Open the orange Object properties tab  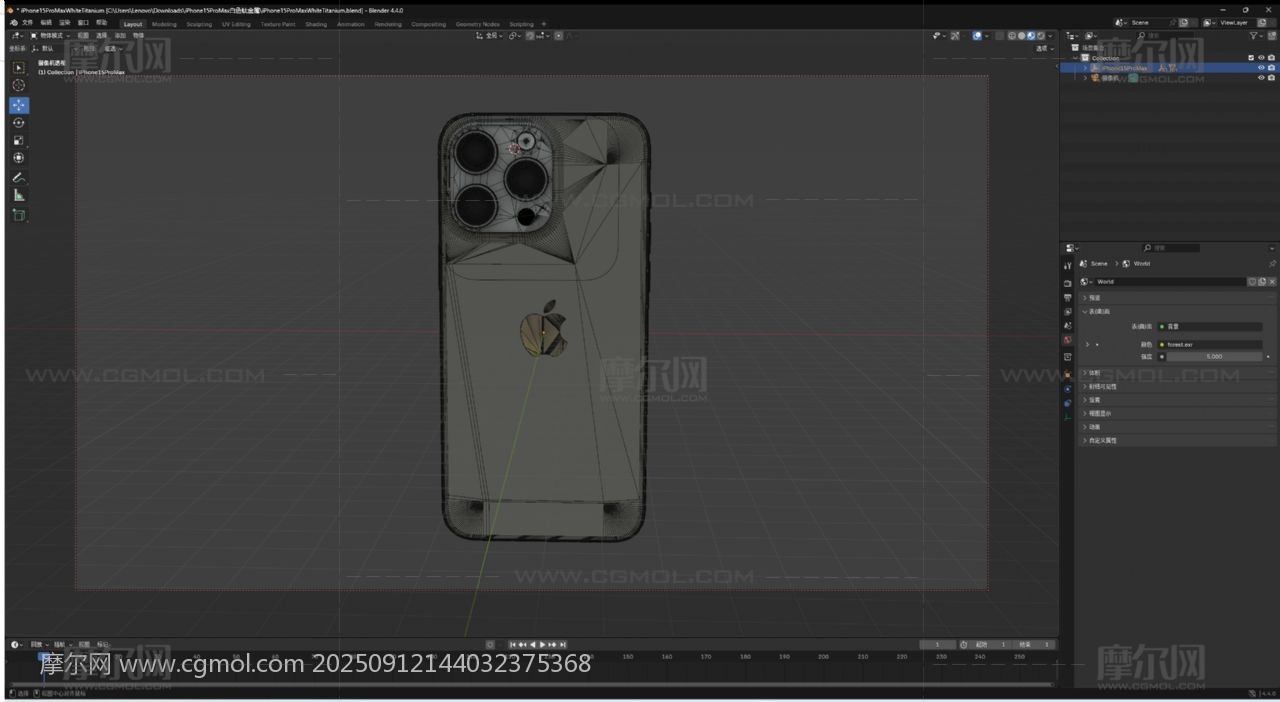(1067, 375)
